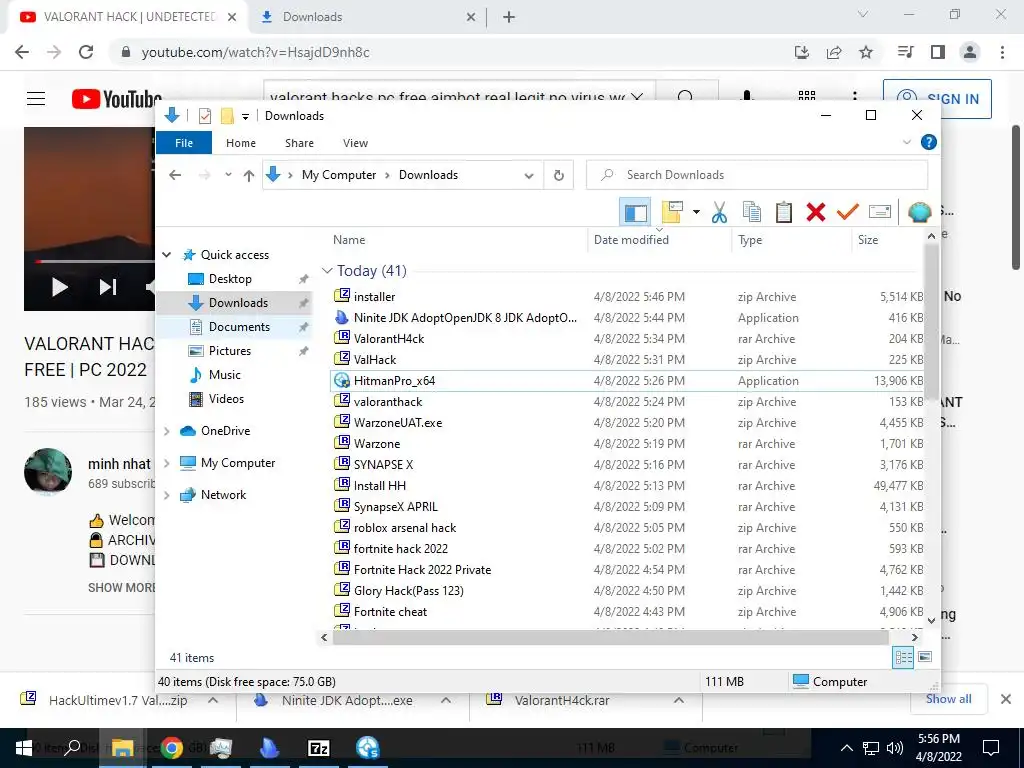Viewport: 1024px width, 768px height.
Task: Select the ValorantH4ck rar file
Action: coord(627,339)
